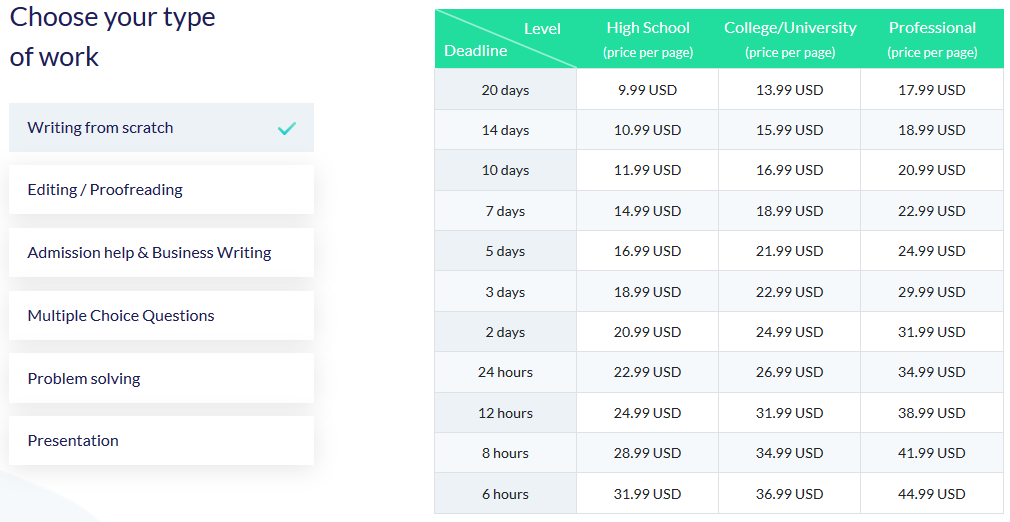1010x522 pixels.
Task: Click the 16.99 USD High School price for 5 days
Action: 648,251
